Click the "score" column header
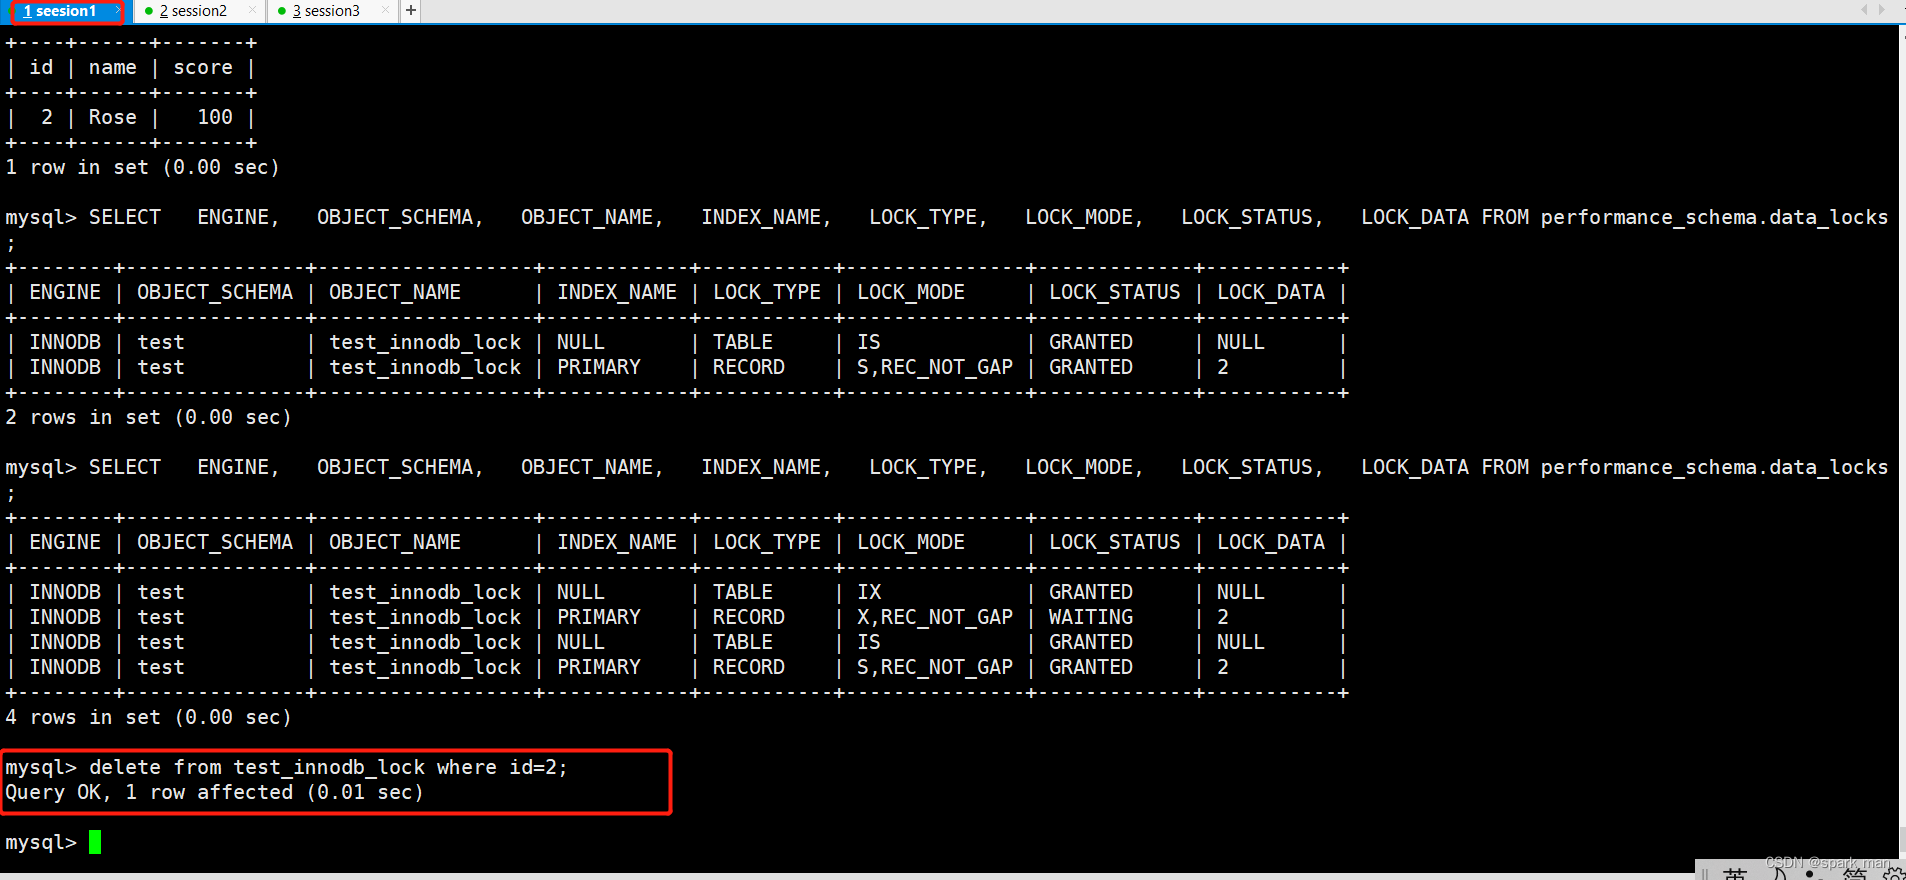 (x=203, y=67)
